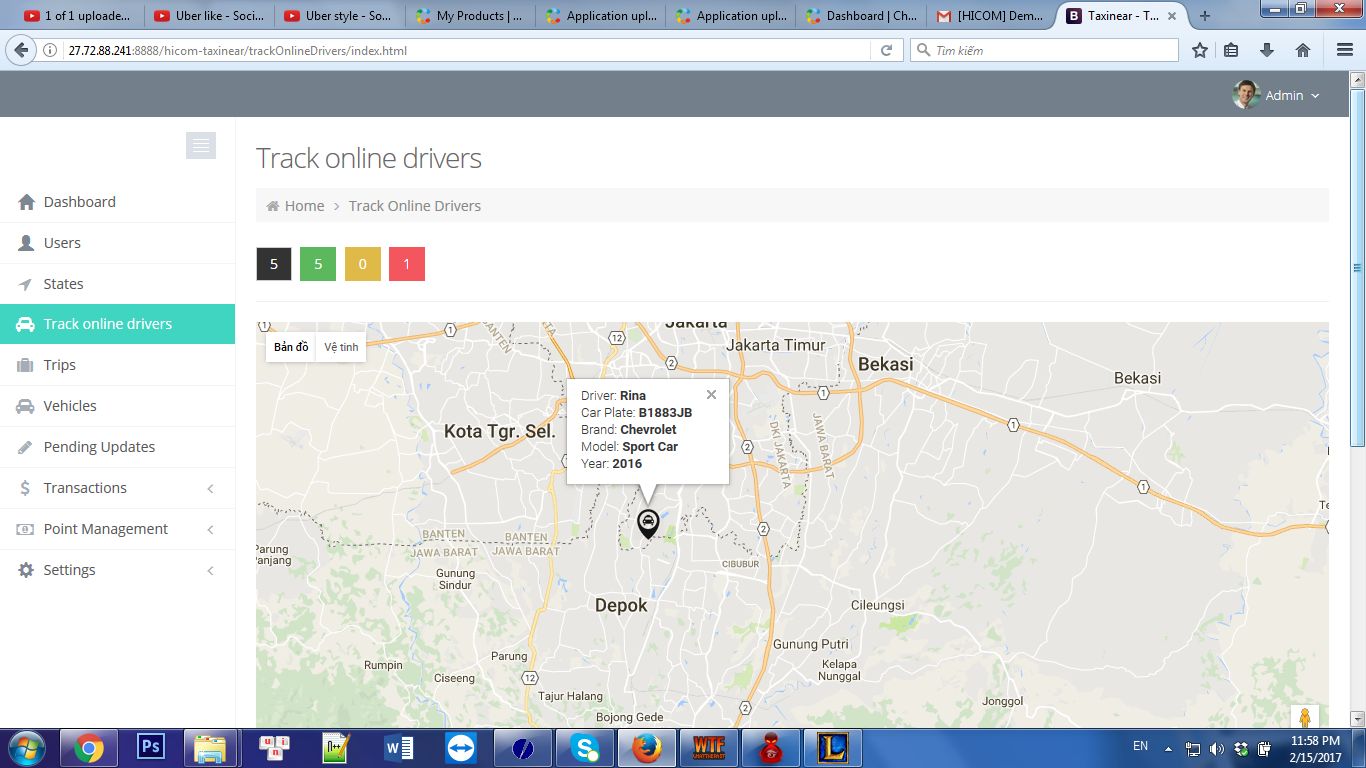Click the Admin avatar picture

tap(1246, 95)
